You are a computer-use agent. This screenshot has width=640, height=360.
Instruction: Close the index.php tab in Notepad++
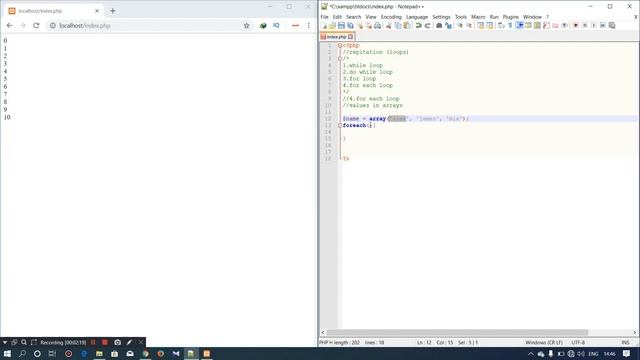(351, 37)
